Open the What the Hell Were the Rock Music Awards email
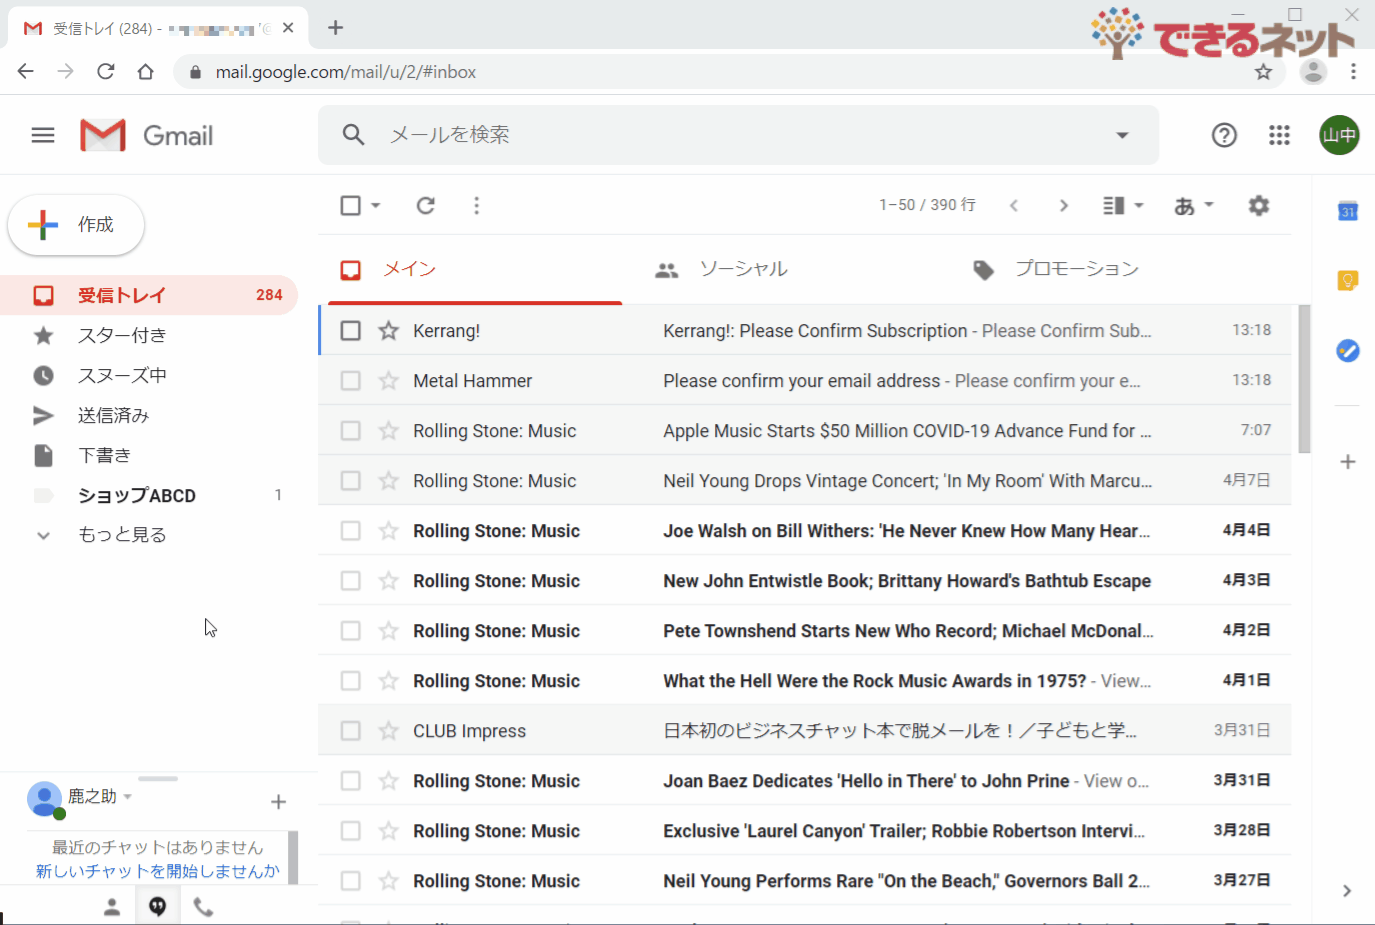 click(x=805, y=680)
